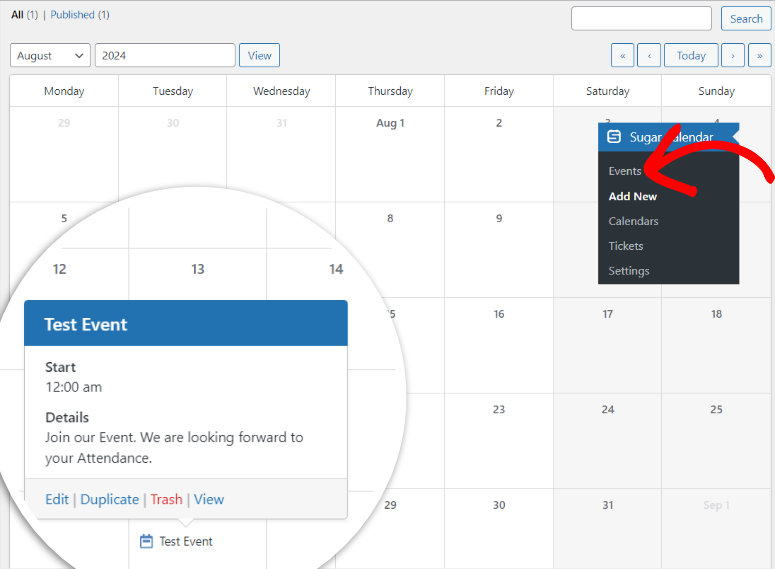Select day 12 in the magnified area

[59, 269]
